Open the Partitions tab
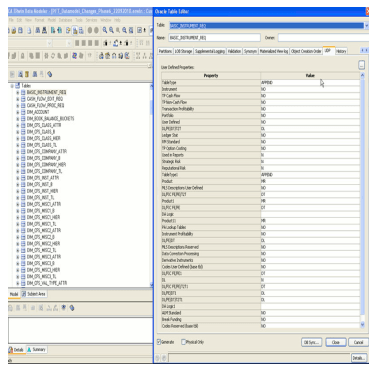Image resolution: width=380 pixels, height=369 pixels. click(x=165, y=51)
